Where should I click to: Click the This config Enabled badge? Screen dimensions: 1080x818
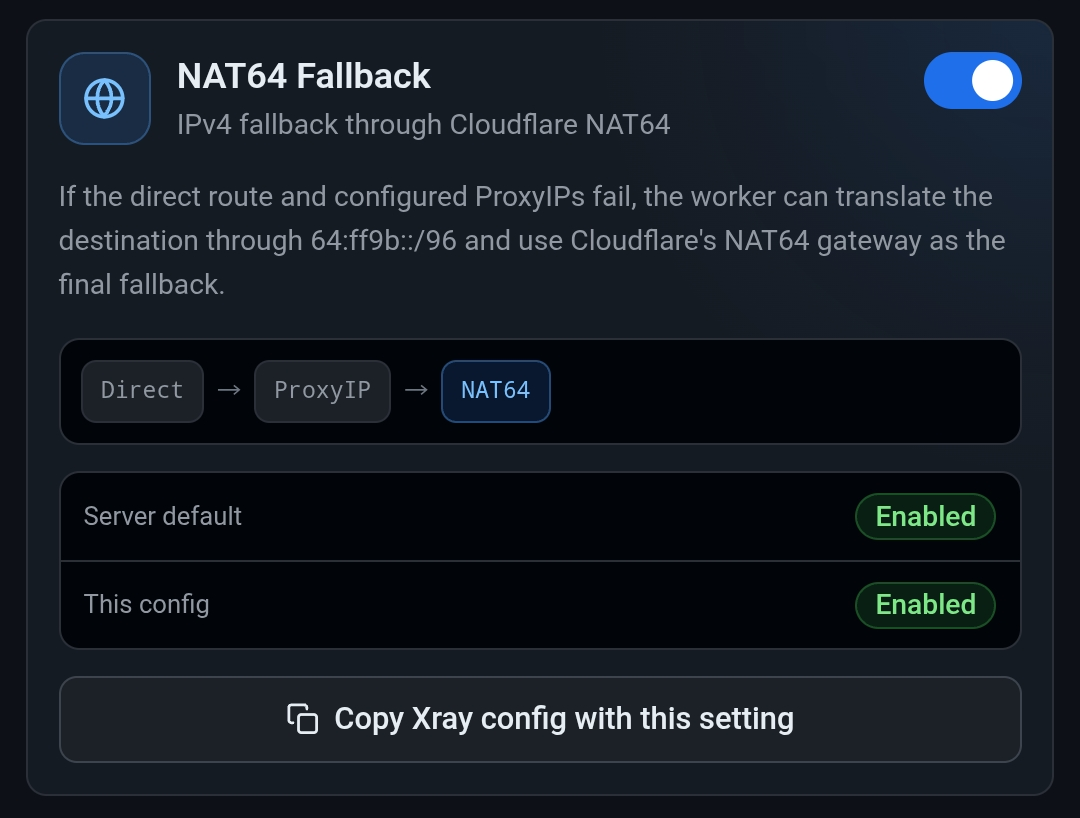[x=925, y=605]
